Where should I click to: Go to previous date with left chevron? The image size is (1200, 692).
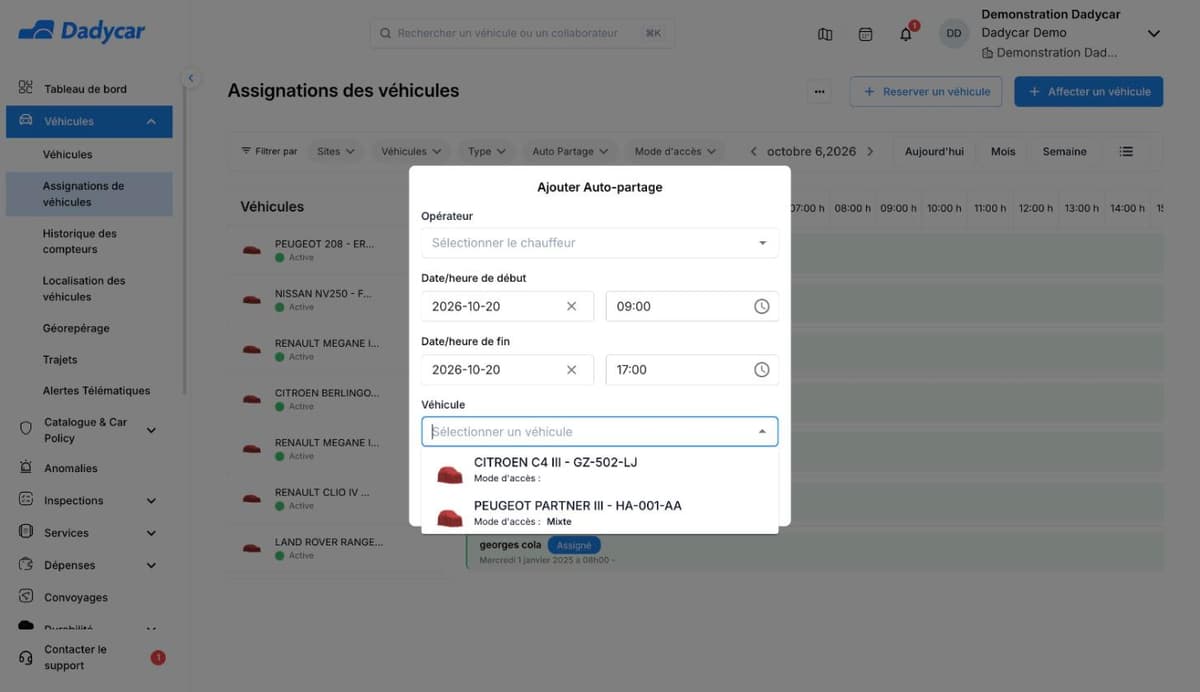pyautogui.click(x=753, y=151)
